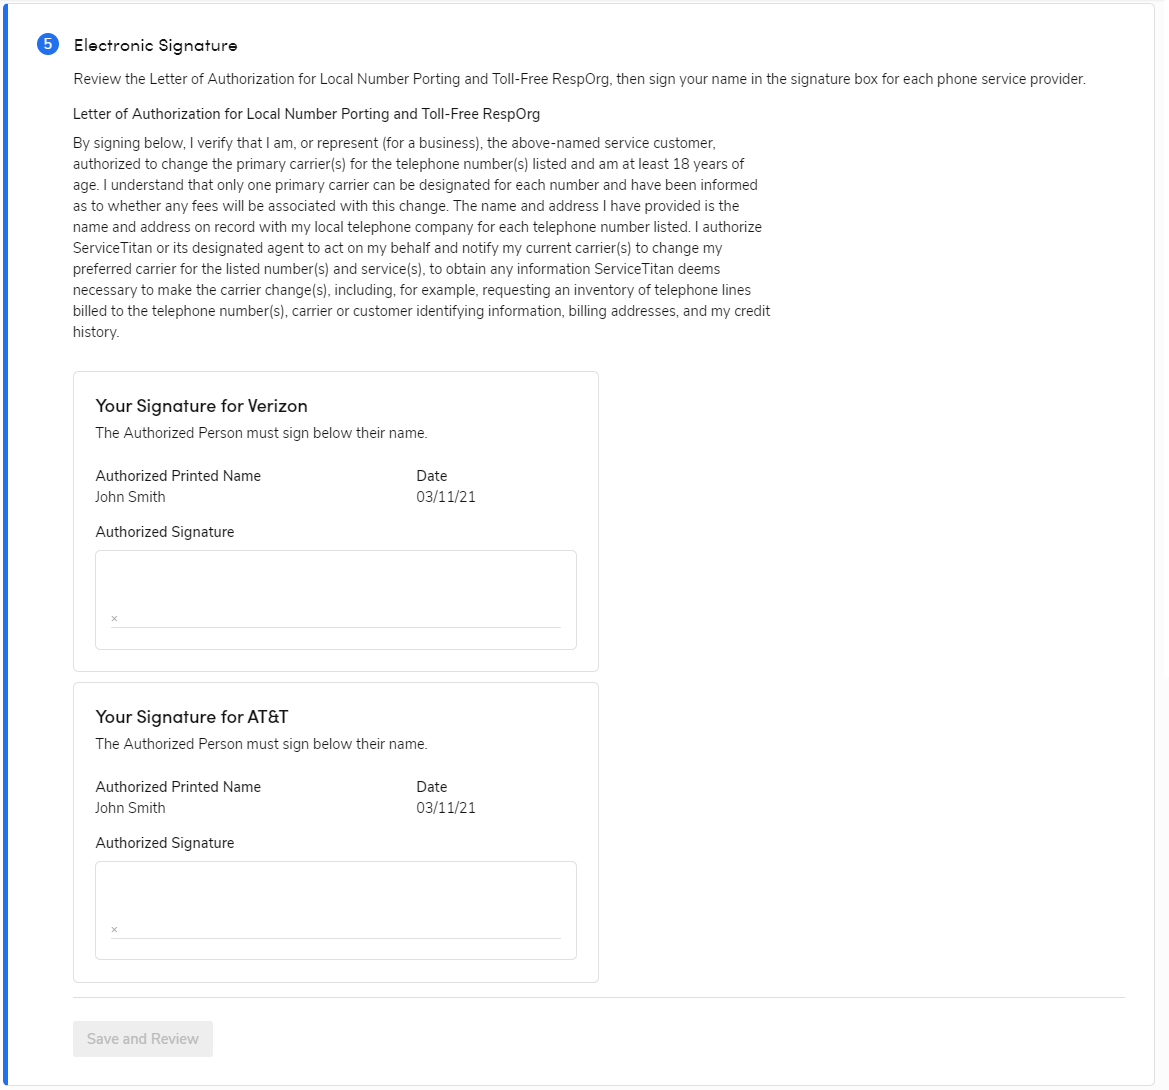Click 'must sign below' note in AT&T card

pos(261,744)
